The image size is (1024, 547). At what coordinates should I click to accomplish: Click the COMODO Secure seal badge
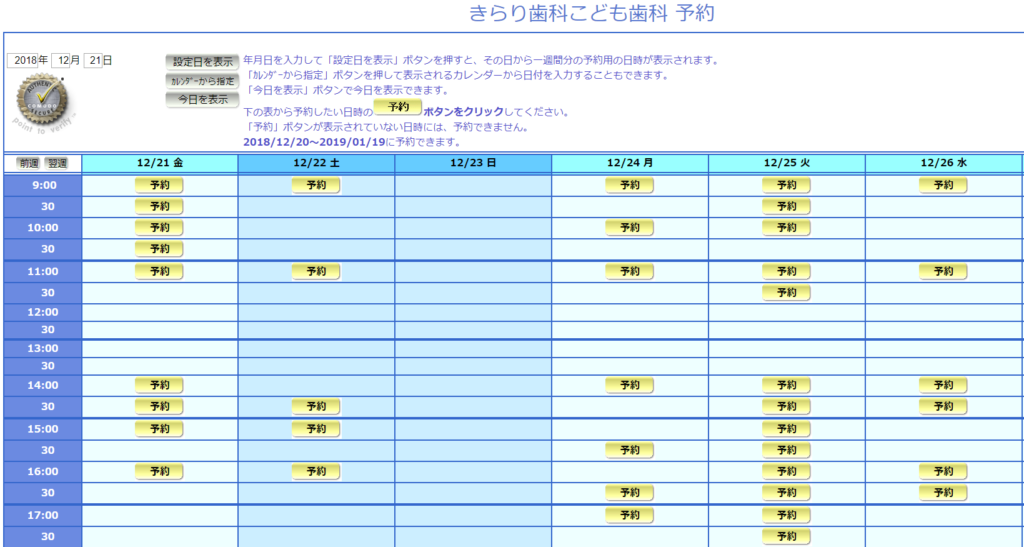[x=42, y=102]
